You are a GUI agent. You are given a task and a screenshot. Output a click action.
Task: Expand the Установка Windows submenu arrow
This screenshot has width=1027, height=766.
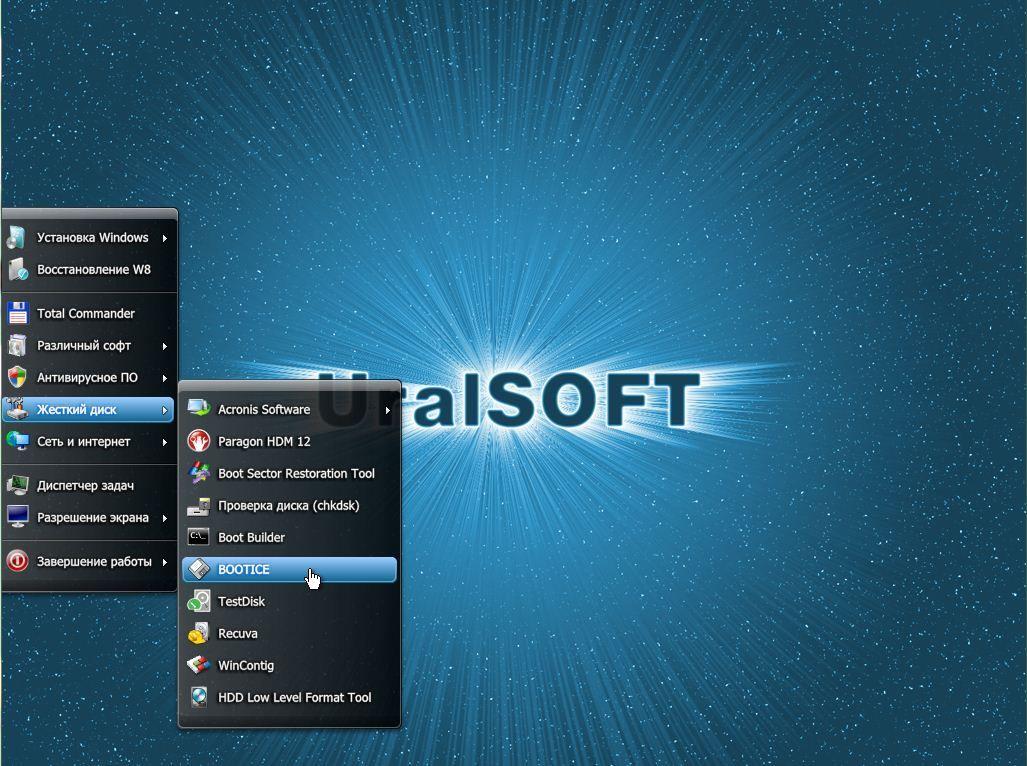click(x=164, y=238)
